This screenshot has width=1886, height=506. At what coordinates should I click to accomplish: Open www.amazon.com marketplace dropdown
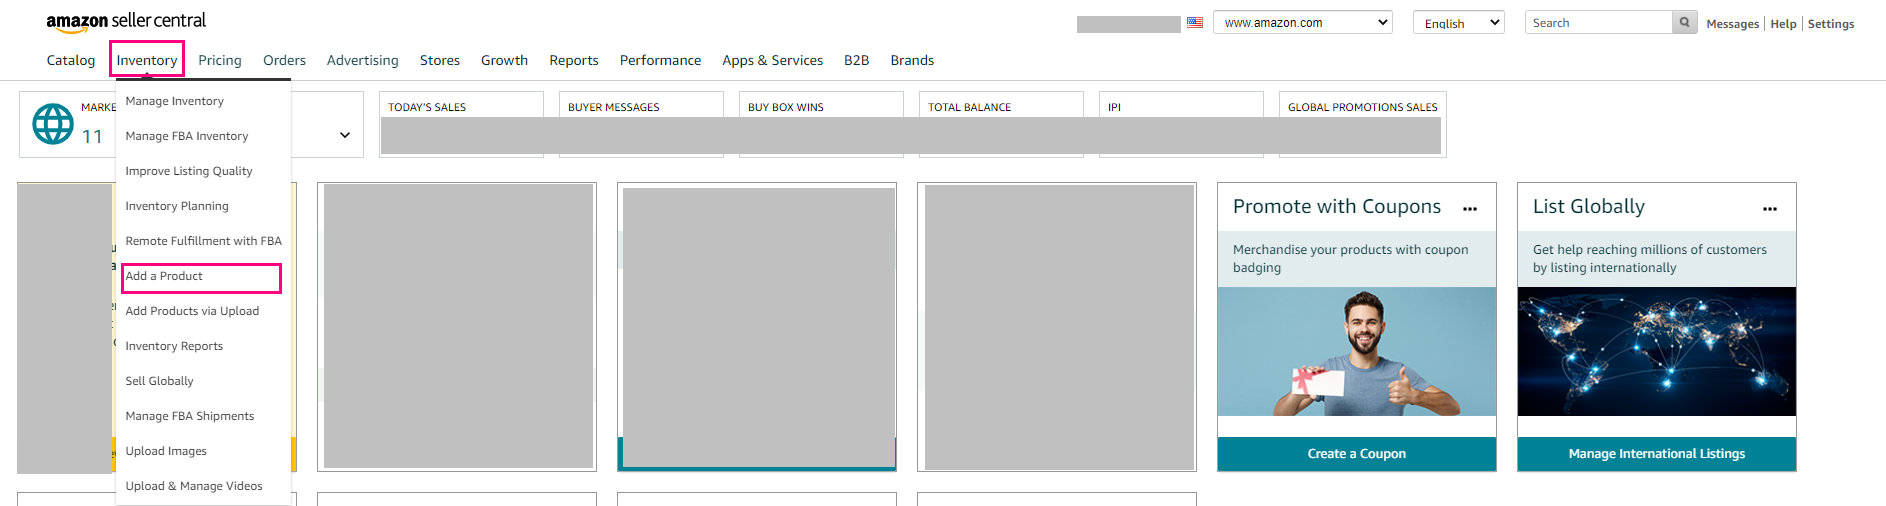coord(1303,22)
